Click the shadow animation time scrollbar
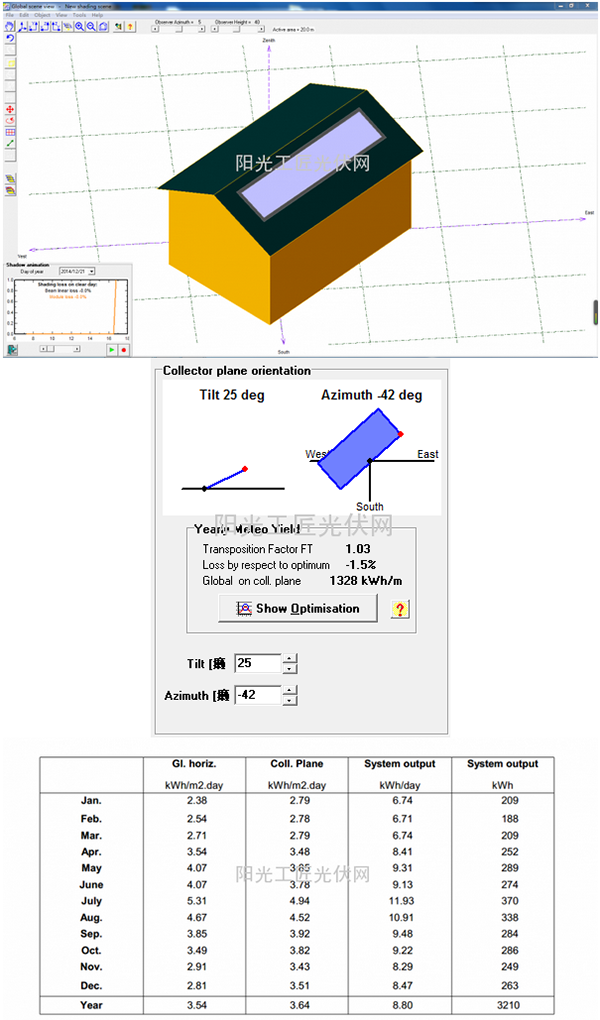 point(60,349)
